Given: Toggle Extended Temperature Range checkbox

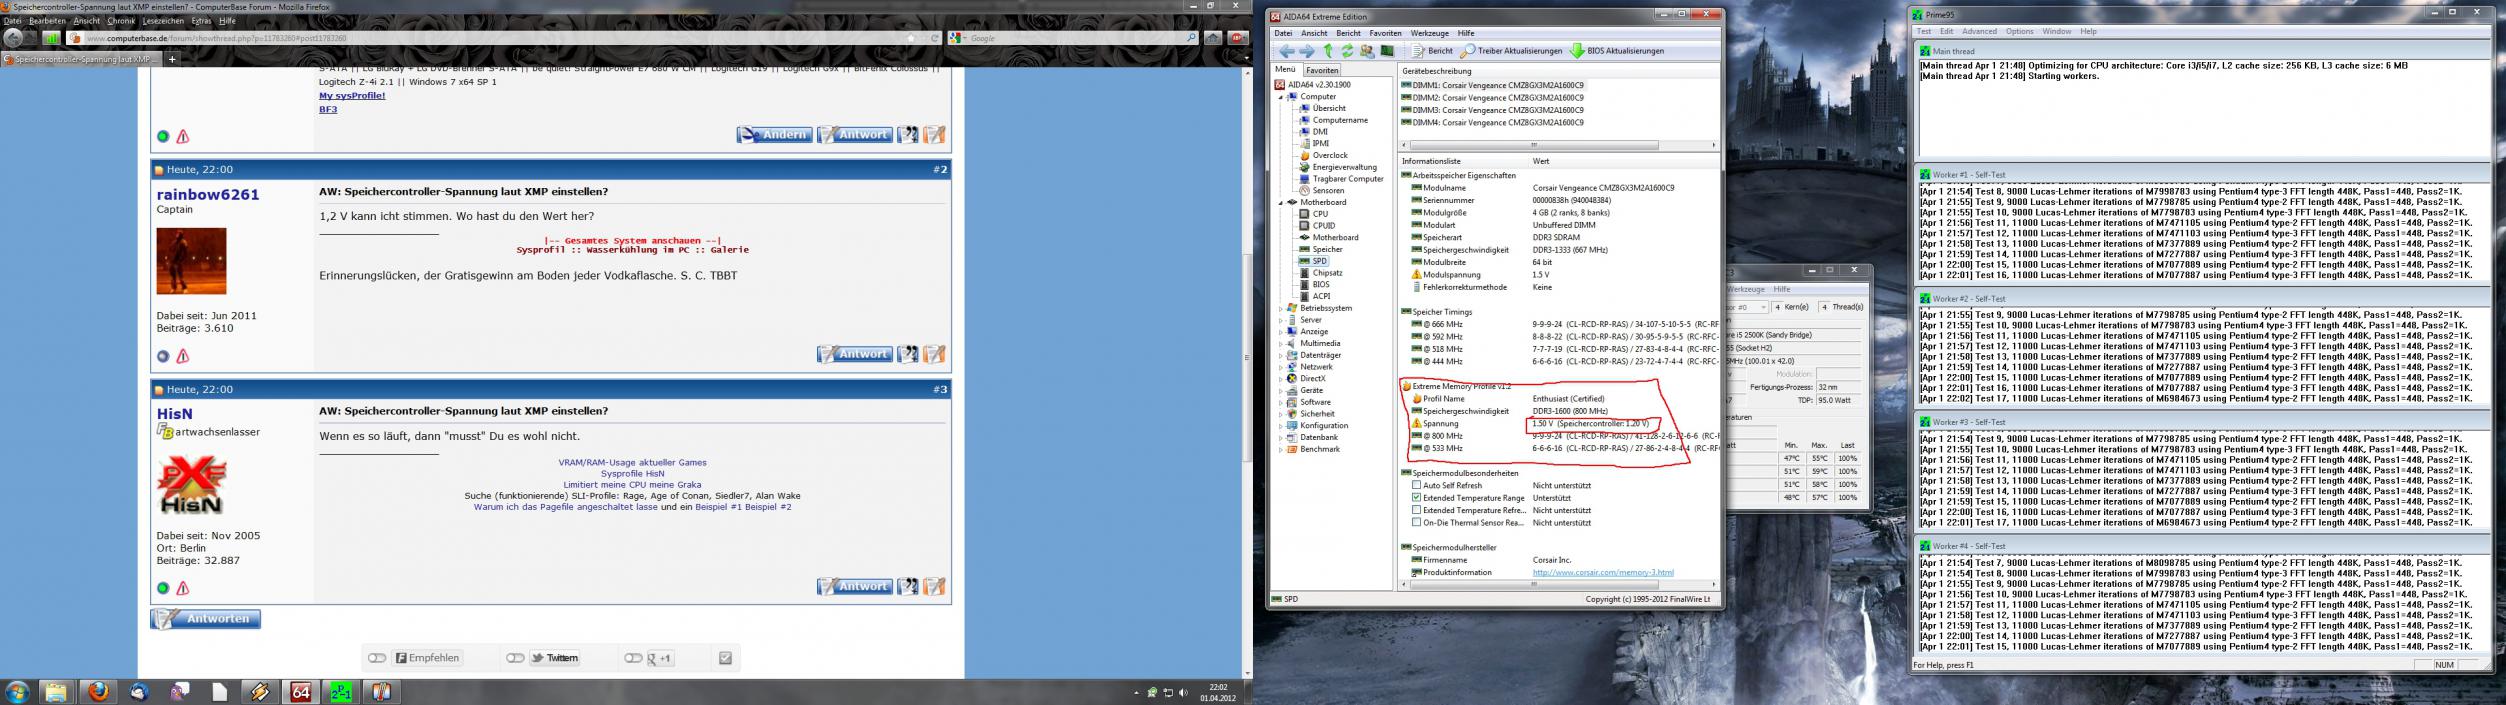Looking at the screenshot, I should (1416, 497).
